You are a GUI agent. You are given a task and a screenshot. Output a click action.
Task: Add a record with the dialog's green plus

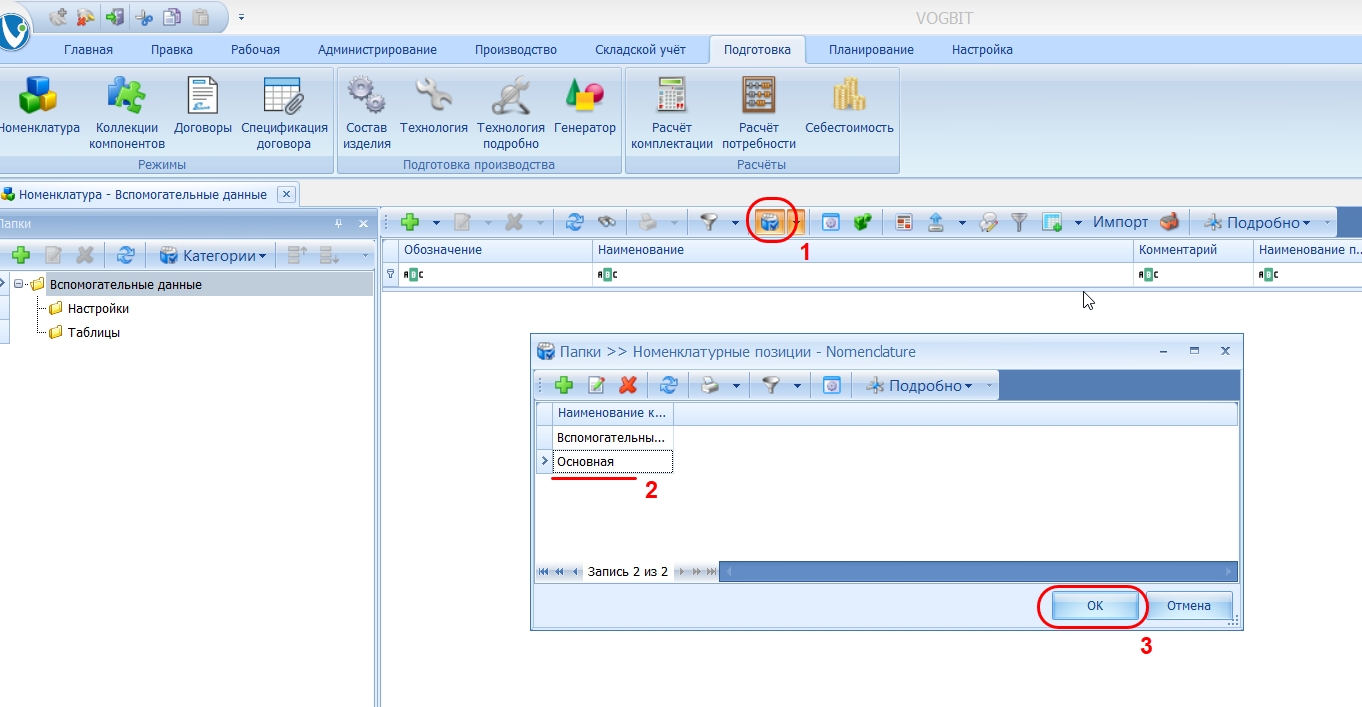pos(563,385)
